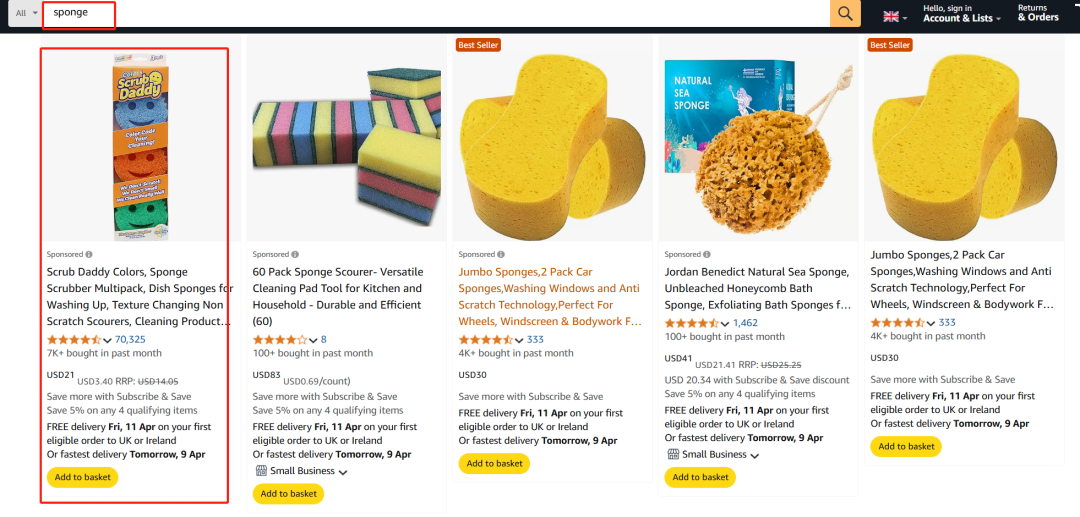Expand star rating popover for Natural Sea Sponge
Screen dimensions: 1080x517
pos(726,324)
